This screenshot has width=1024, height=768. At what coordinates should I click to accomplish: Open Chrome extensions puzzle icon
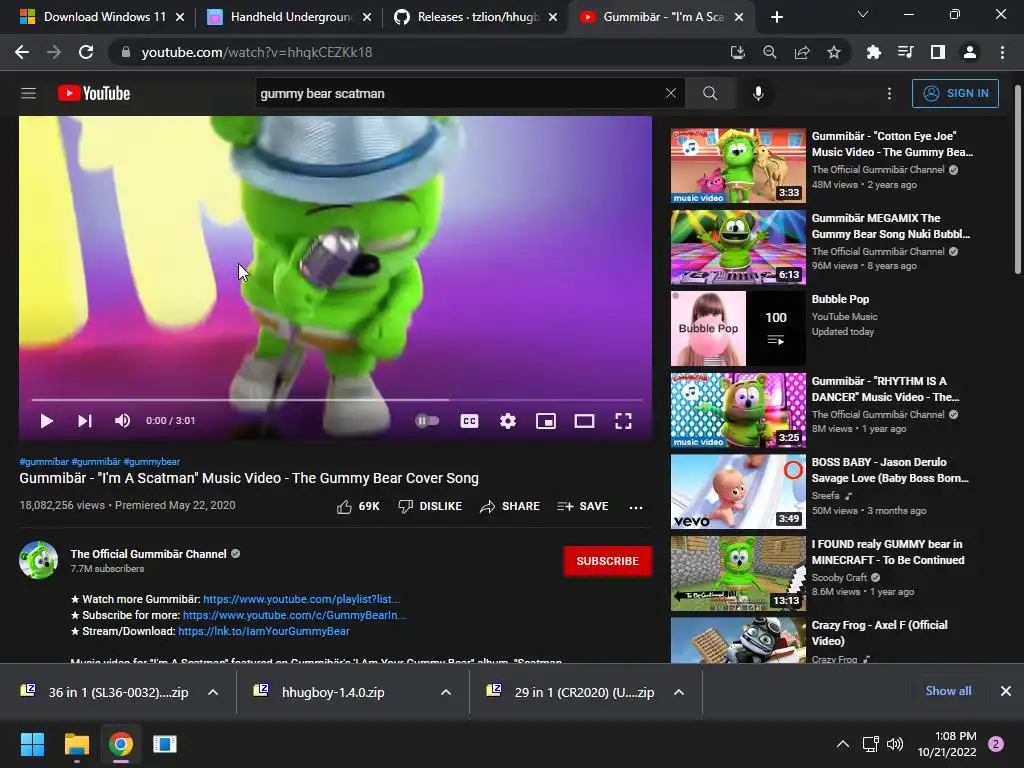pos(873,52)
